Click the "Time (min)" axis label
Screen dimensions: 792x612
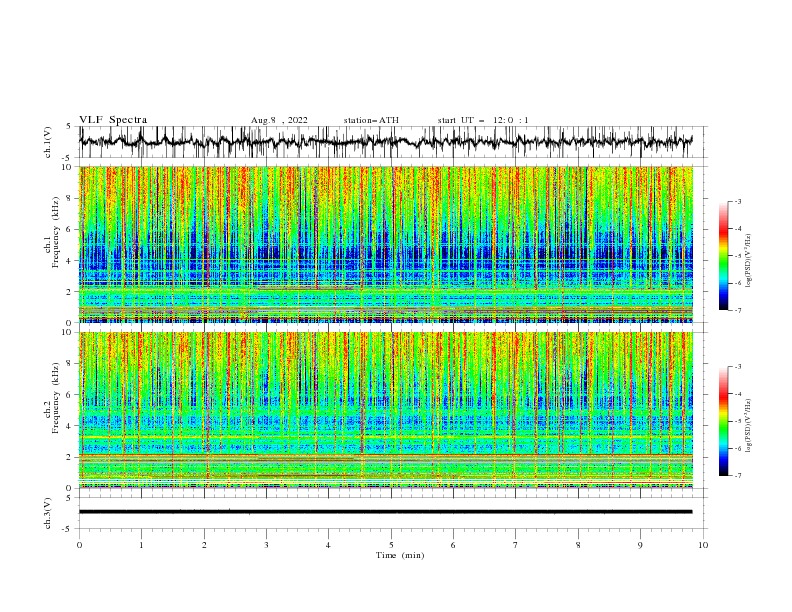[x=400, y=555]
